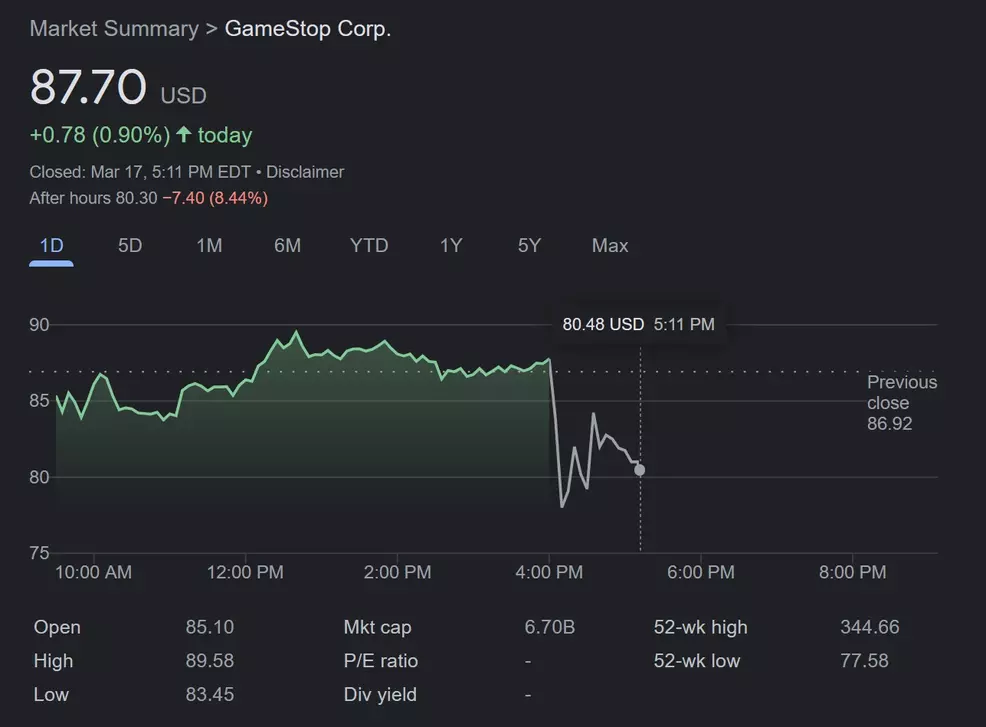This screenshot has height=727, width=986.
Task: Show the 5Y price chart
Action: point(529,246)
